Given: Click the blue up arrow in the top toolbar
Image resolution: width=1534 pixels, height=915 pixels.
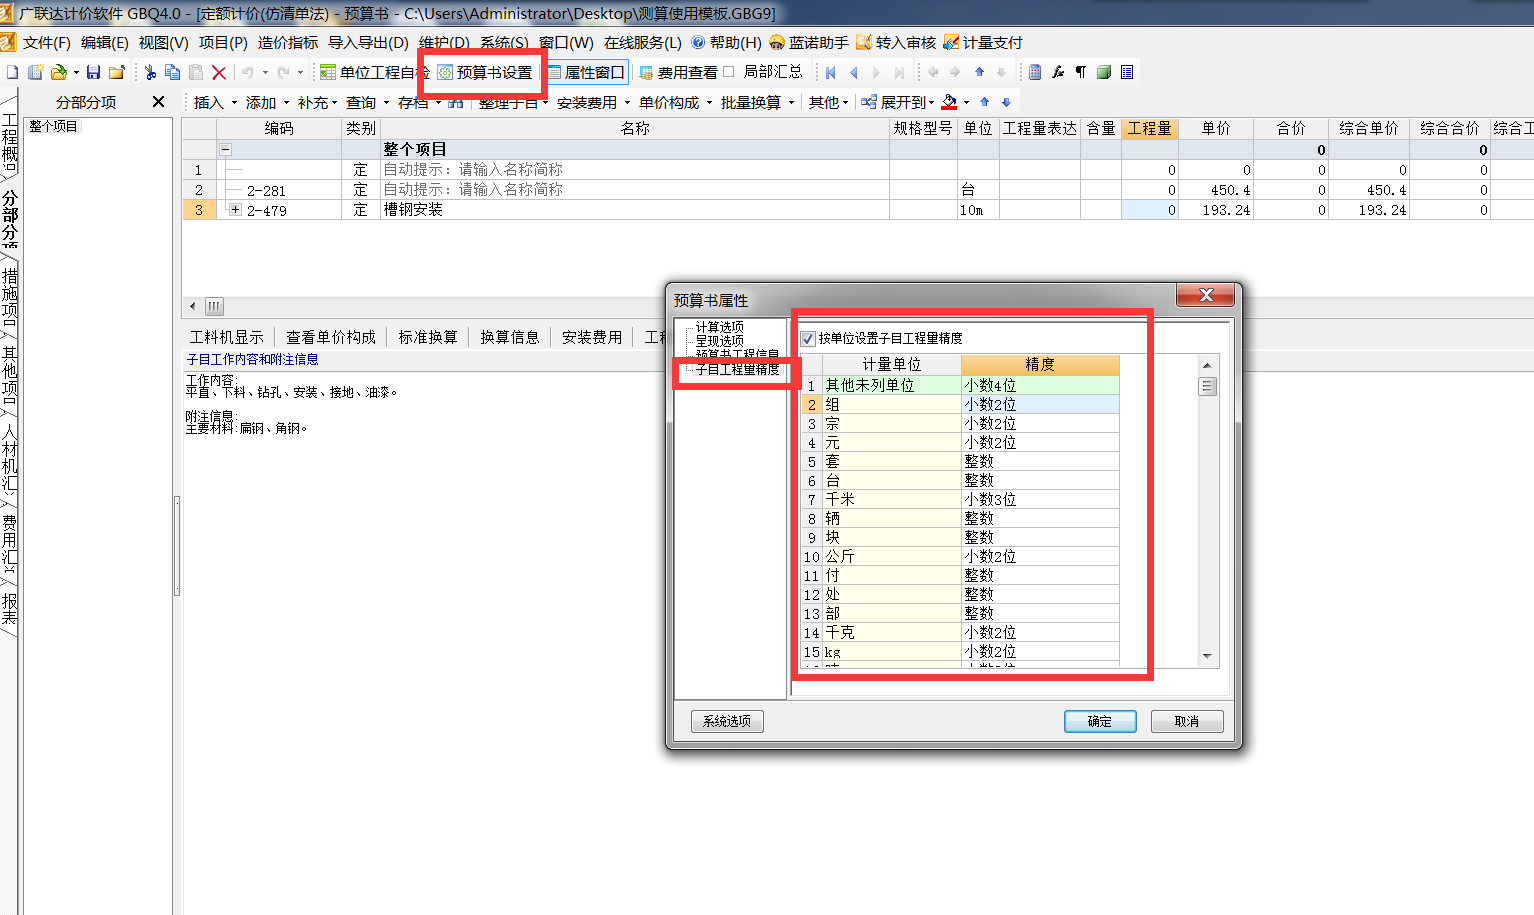Looking at the screenshot, I should pyautogui.click(x=979, y=72).
